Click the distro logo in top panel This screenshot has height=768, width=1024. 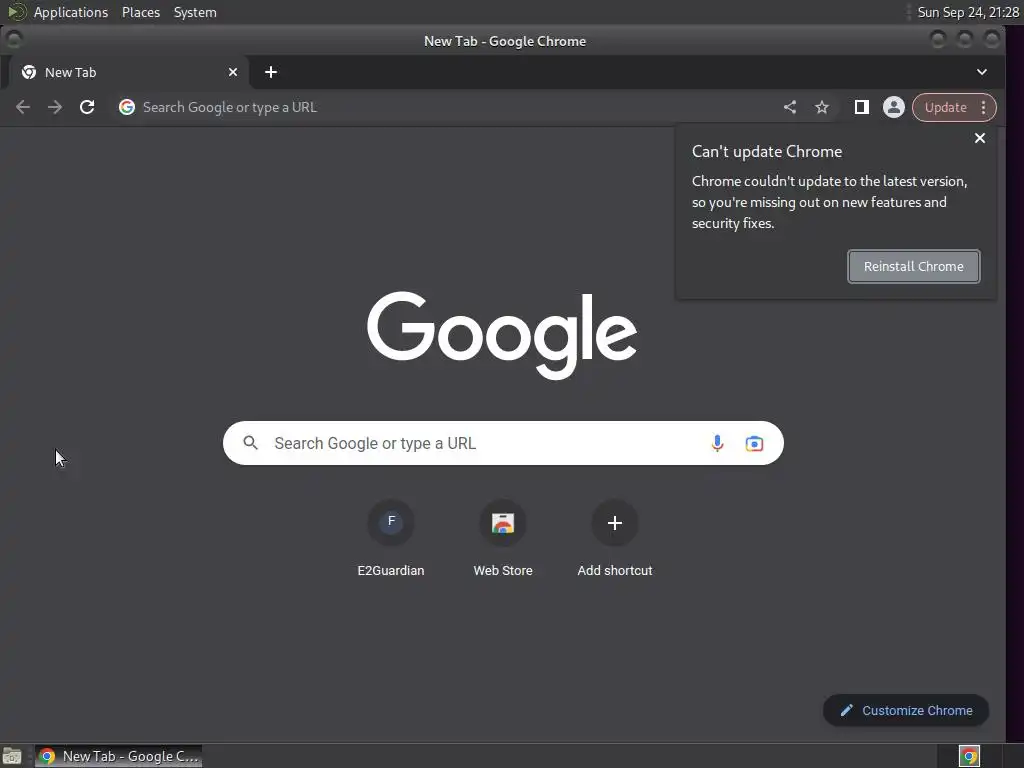[16, 12]
